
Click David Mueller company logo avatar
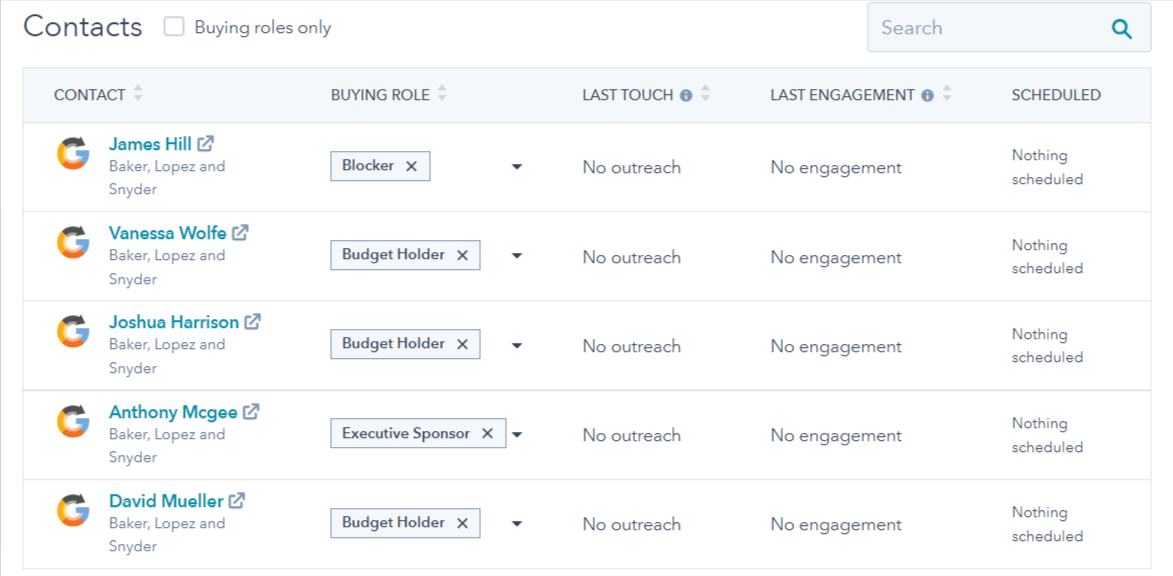click(73, 509)
